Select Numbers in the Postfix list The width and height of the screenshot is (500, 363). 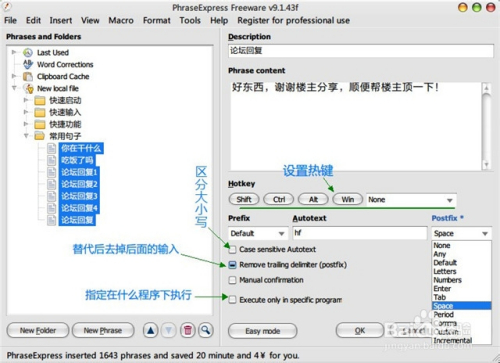461,280
